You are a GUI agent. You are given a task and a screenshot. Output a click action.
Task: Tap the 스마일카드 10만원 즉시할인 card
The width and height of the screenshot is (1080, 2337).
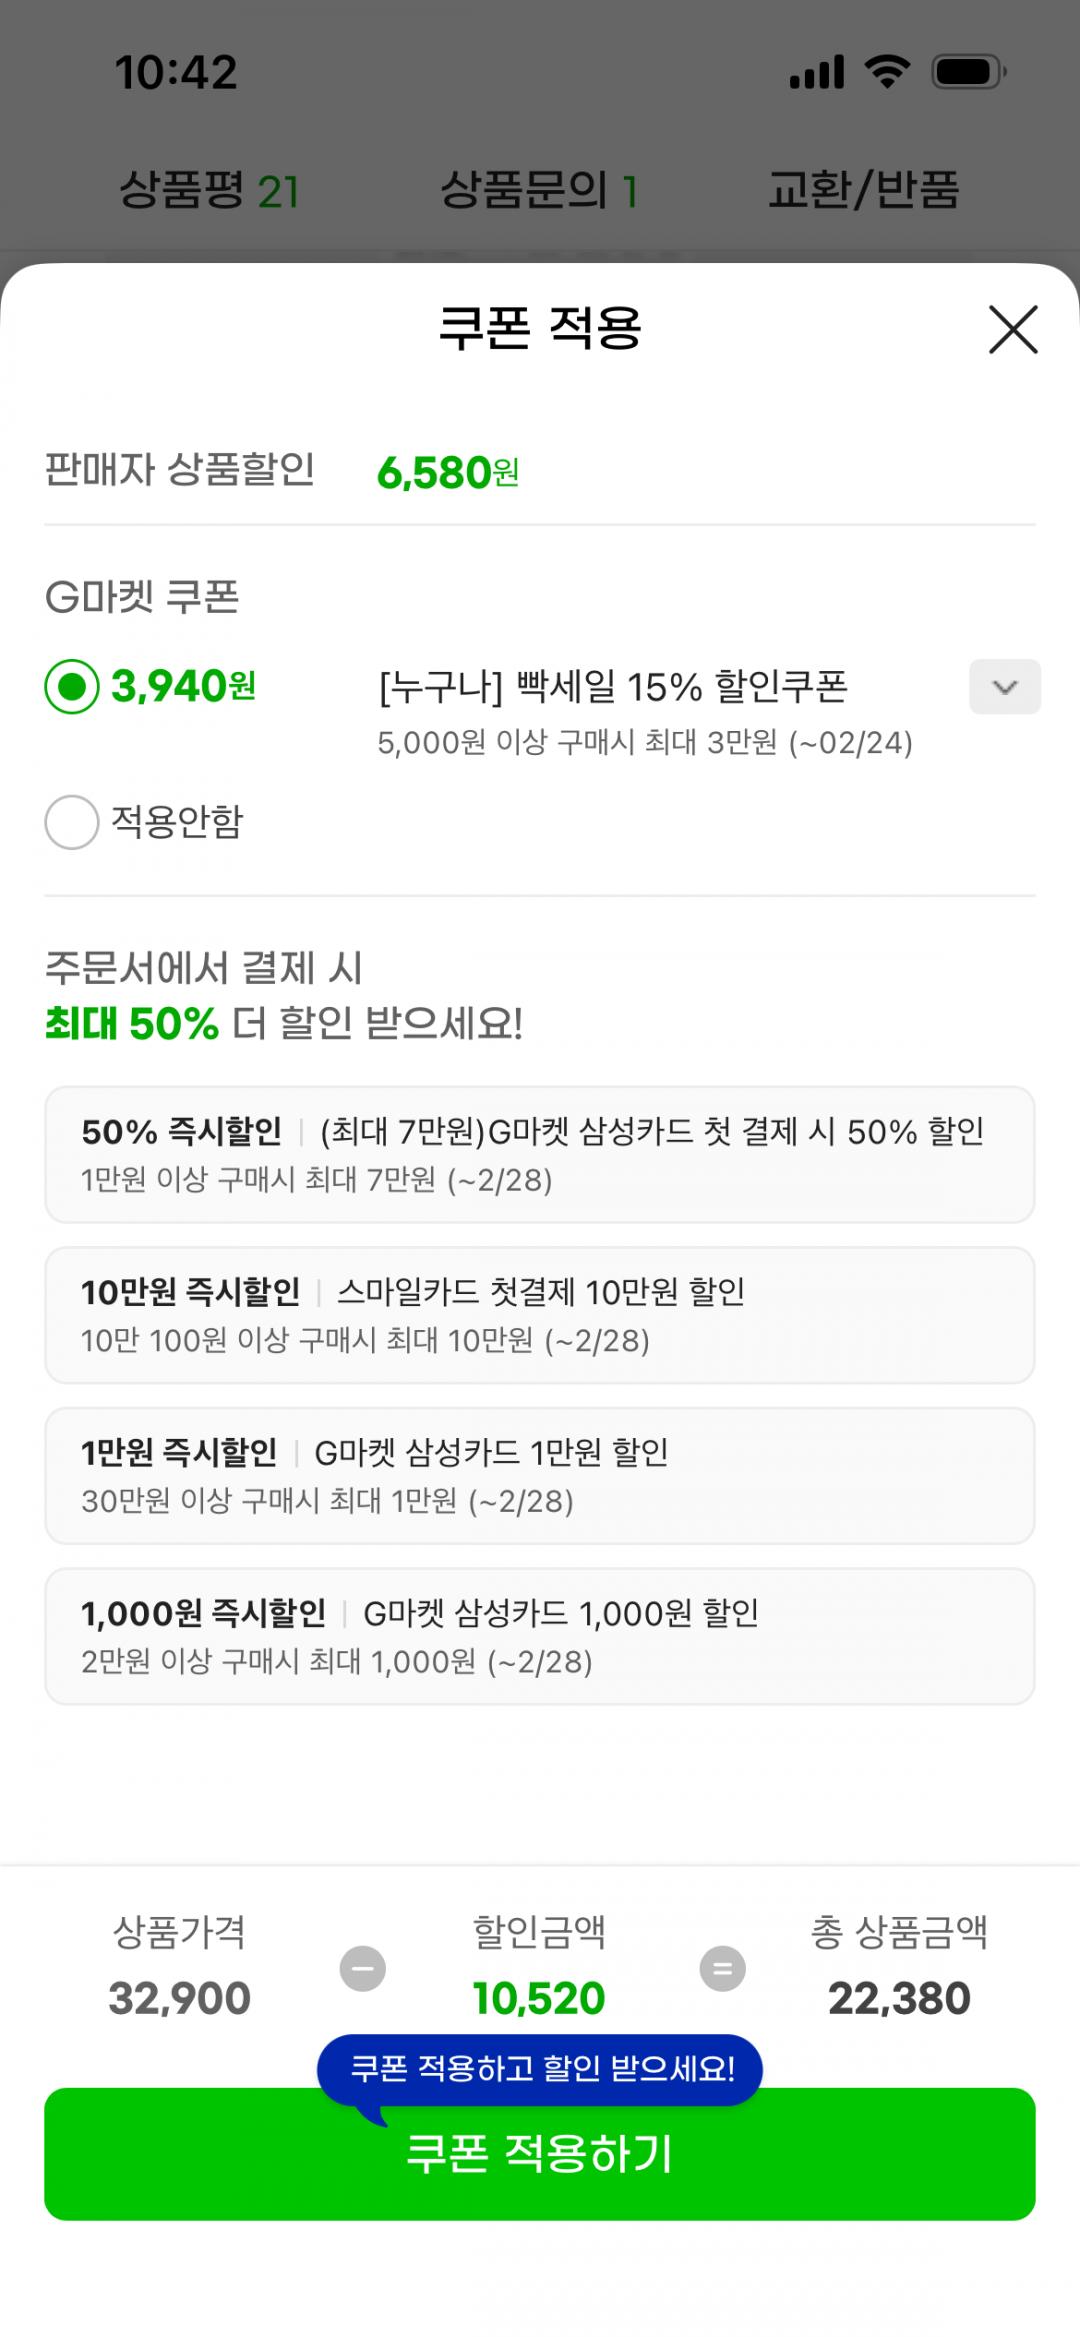540,1314
